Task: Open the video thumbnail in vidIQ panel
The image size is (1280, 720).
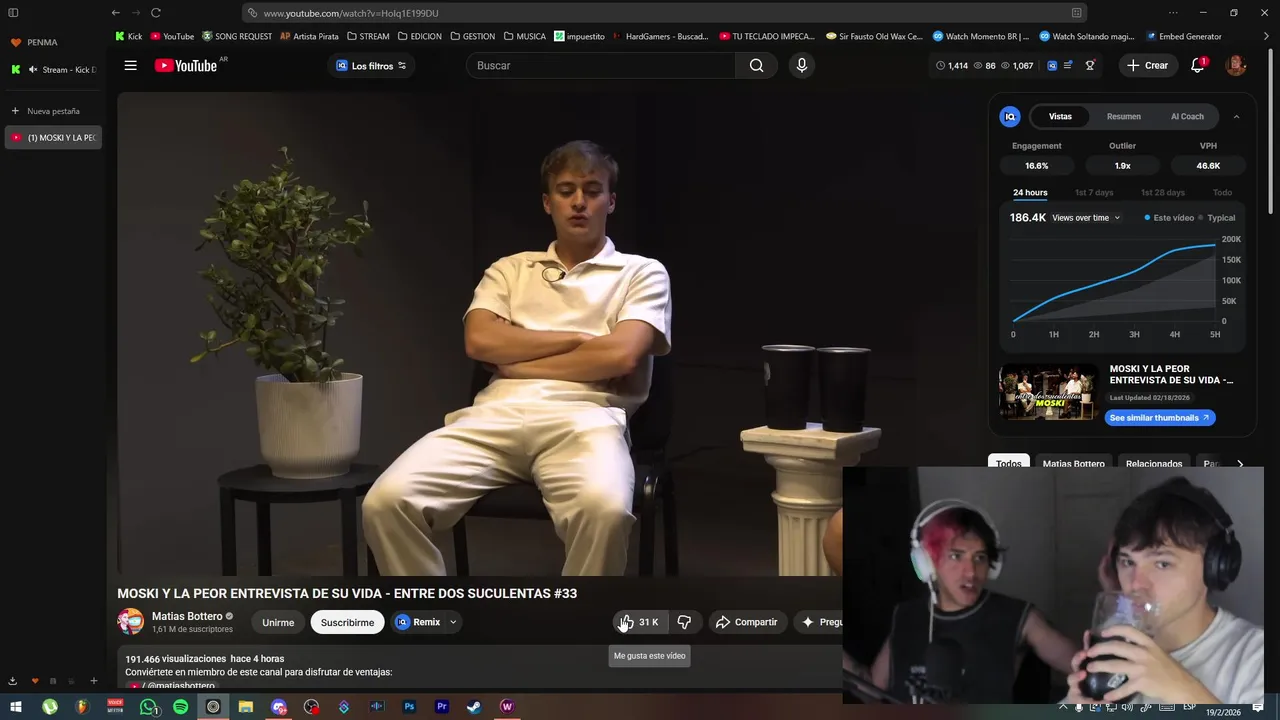Action: [x=1048, y=392]
